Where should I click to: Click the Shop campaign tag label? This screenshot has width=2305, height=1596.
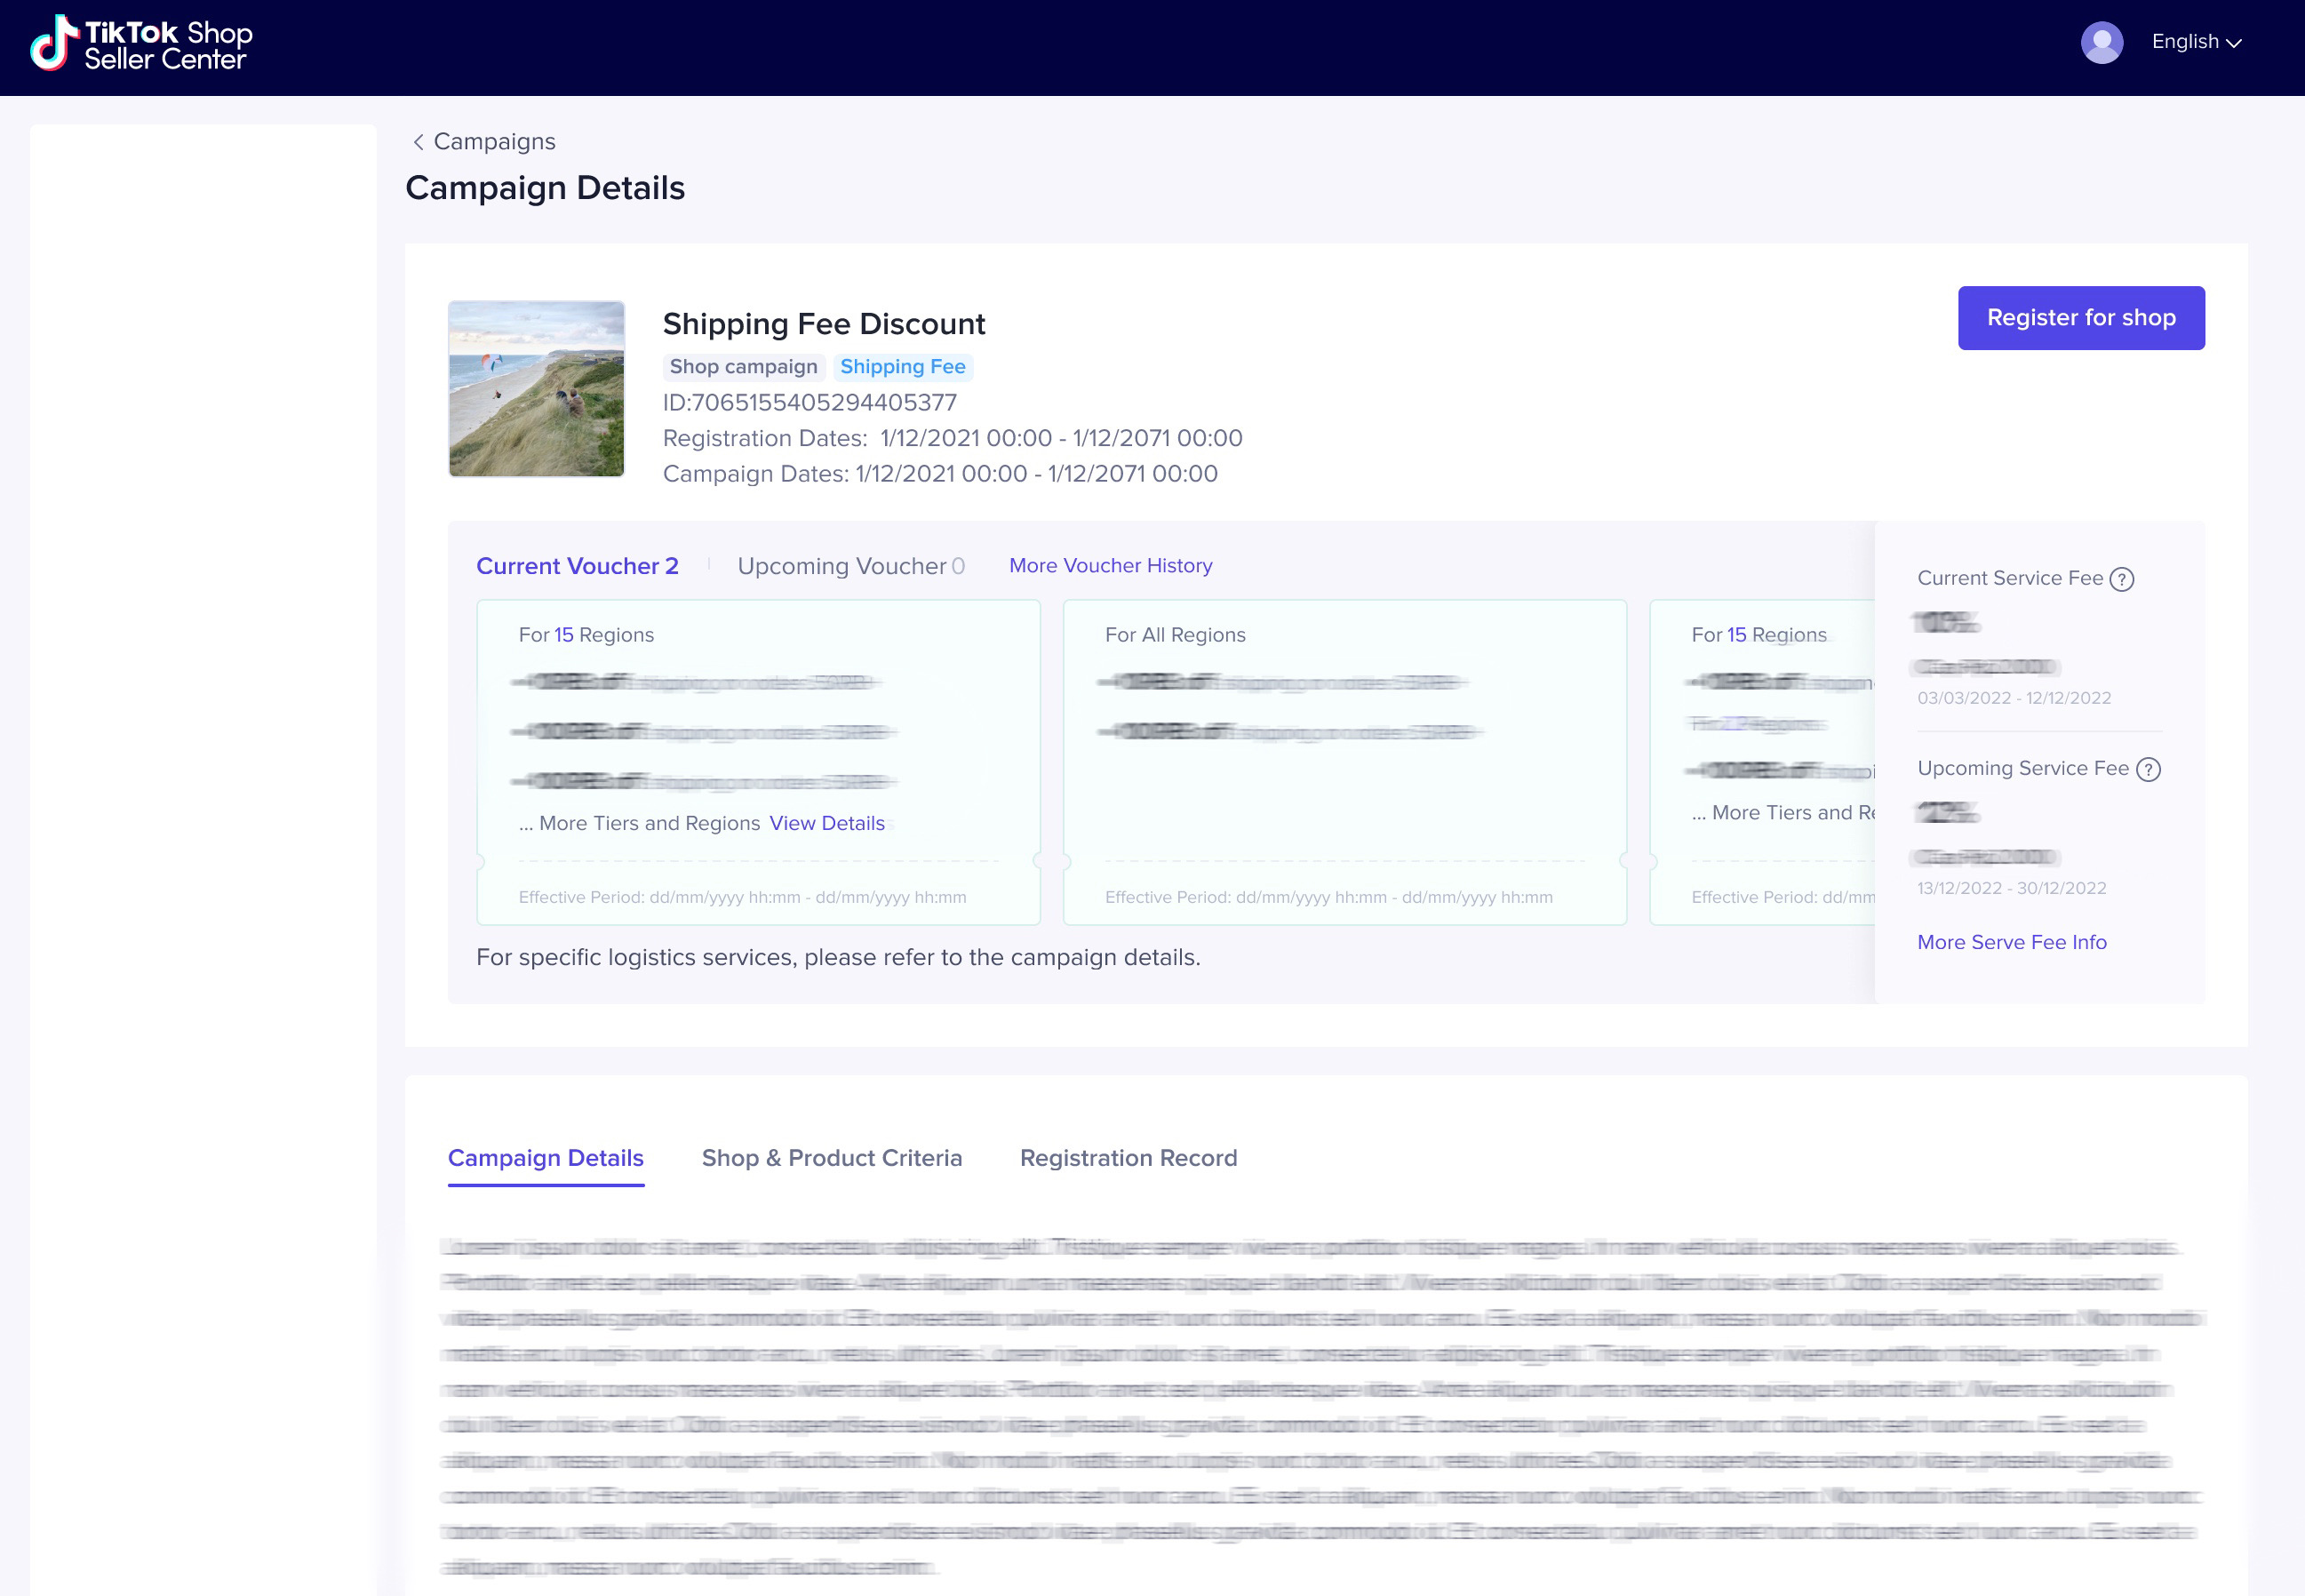(x=743, y=367)
